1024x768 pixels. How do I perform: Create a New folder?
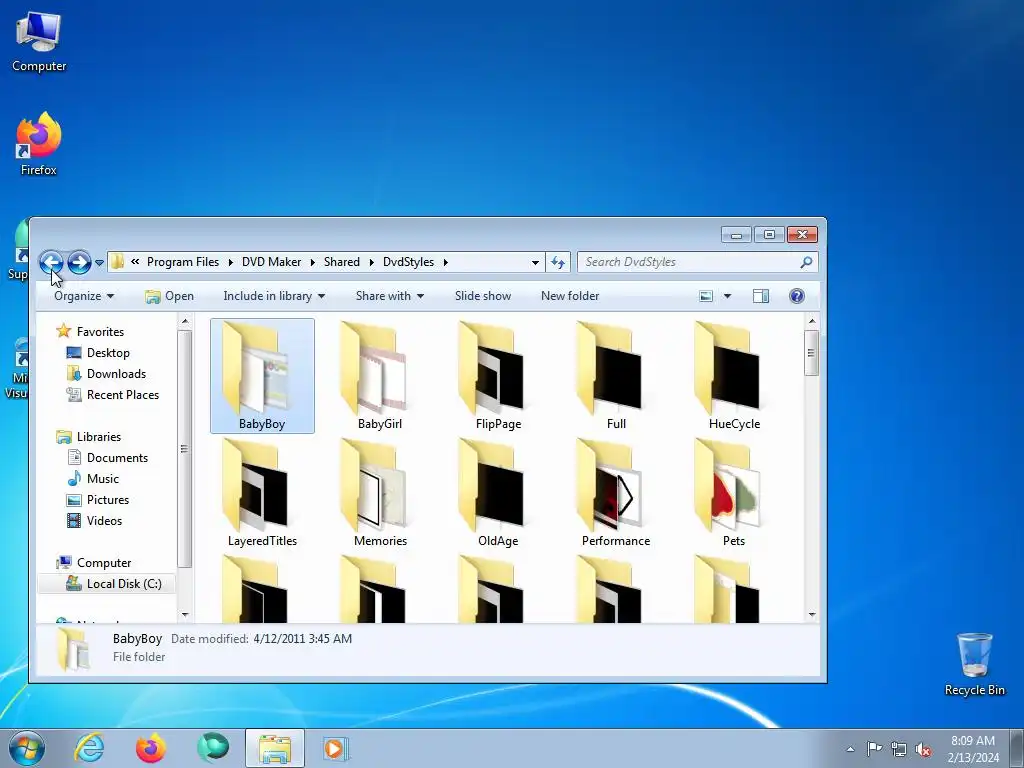569,296
